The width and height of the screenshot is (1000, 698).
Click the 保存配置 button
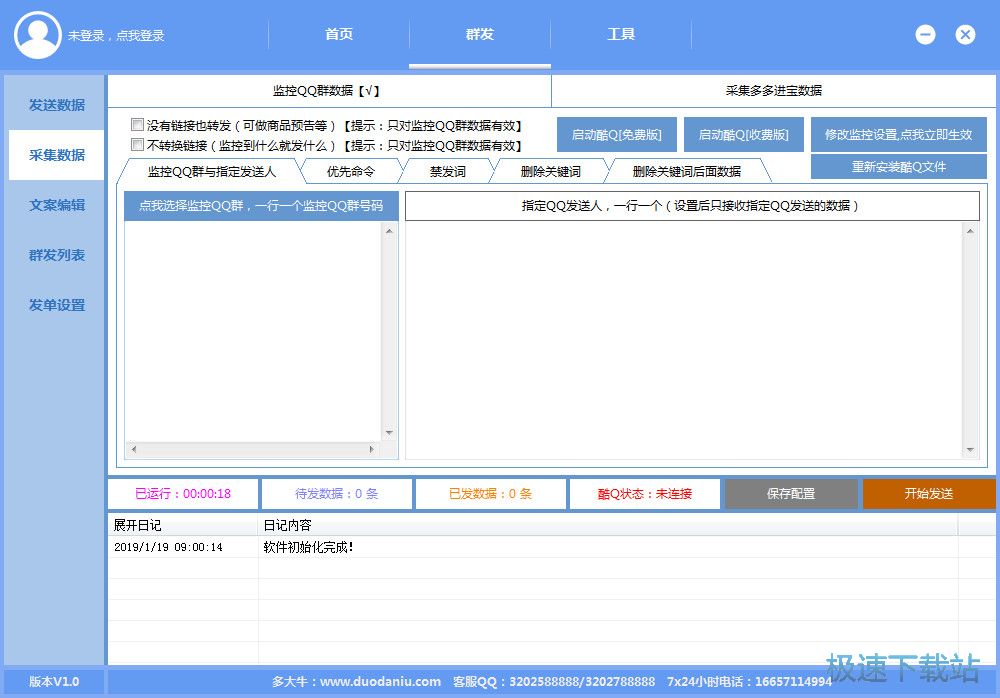tap(790, 494)
